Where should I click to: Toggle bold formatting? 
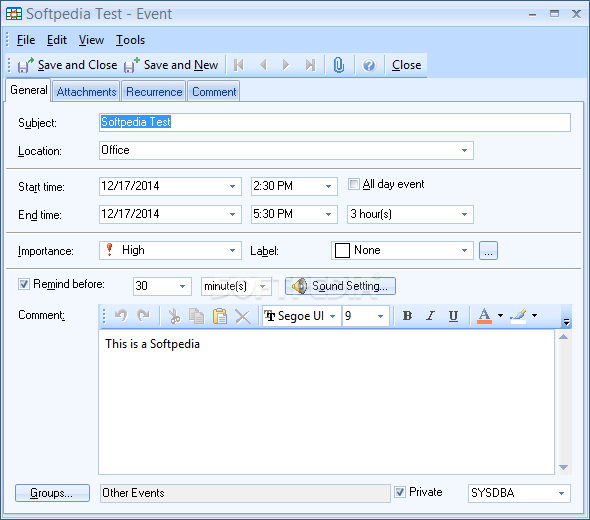(407, 316)
